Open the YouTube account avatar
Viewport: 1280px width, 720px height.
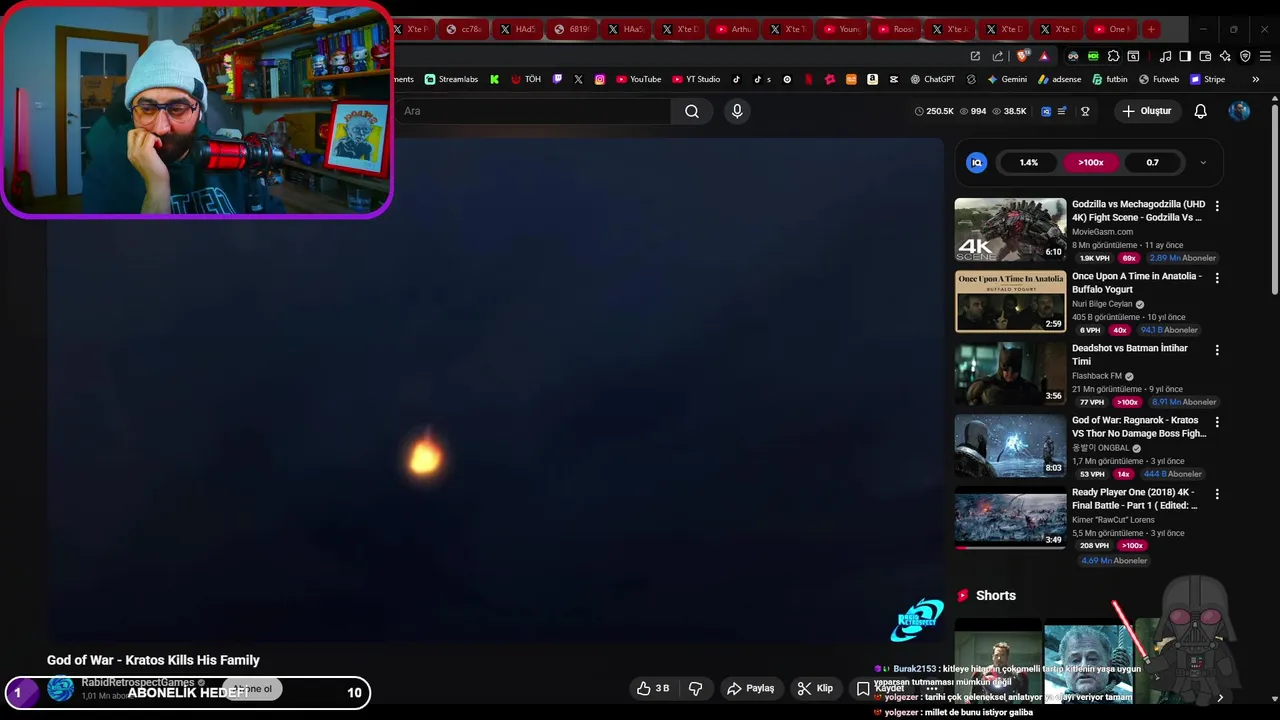(x=1239, y=111)
